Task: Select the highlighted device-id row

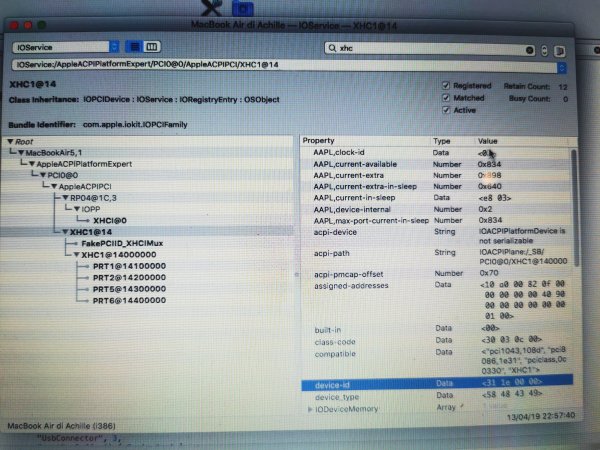Action: click(437, 383)
